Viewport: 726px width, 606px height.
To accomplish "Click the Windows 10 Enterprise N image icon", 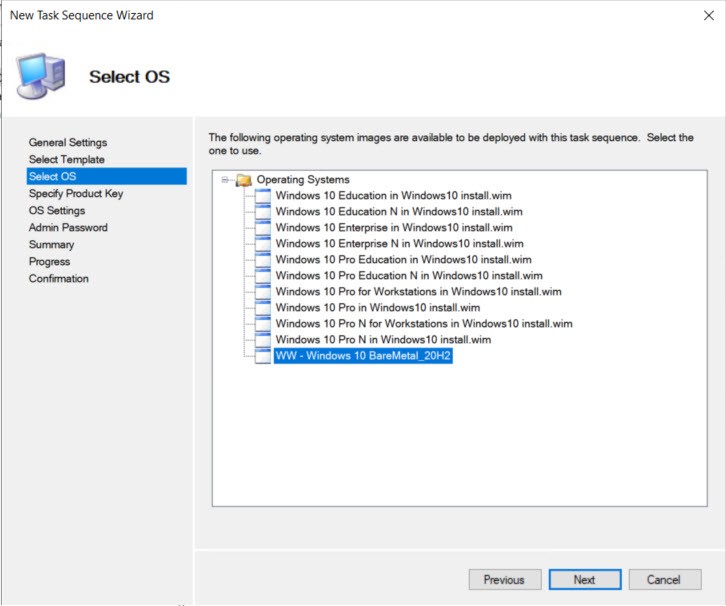I will [263, 244].
